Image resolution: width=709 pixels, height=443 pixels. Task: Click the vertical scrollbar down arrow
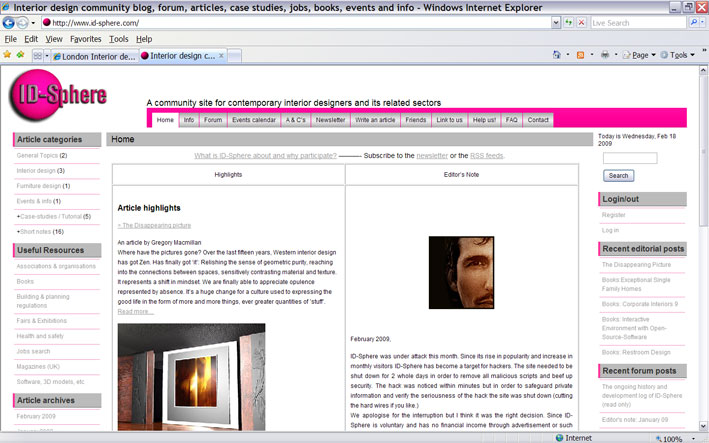[703, 426]
